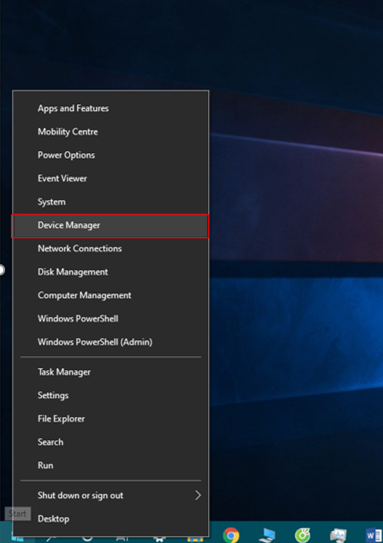This screenshot has height=543, width=383.
Task: Click the Windows Start button
Action: point(17,537)
